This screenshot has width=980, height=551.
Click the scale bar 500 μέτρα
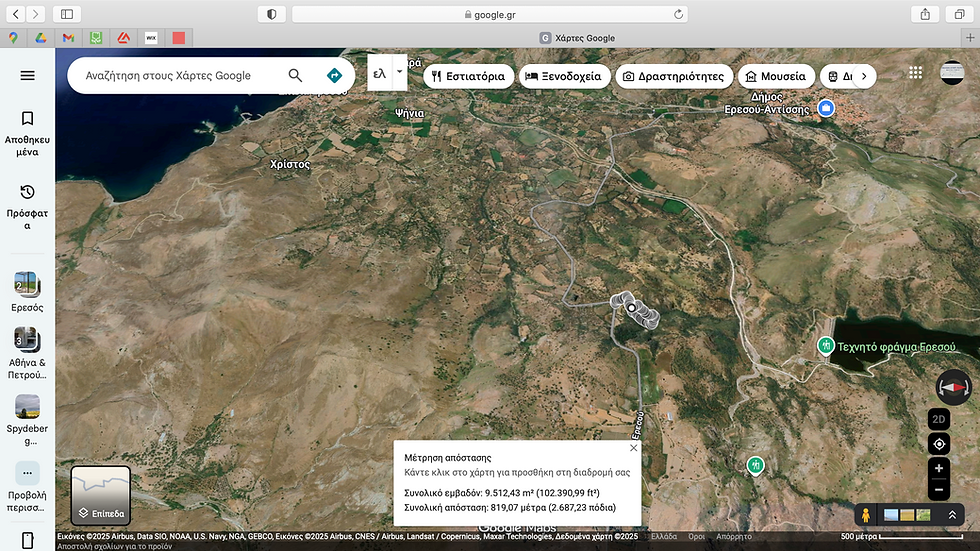tap(901, 536)
